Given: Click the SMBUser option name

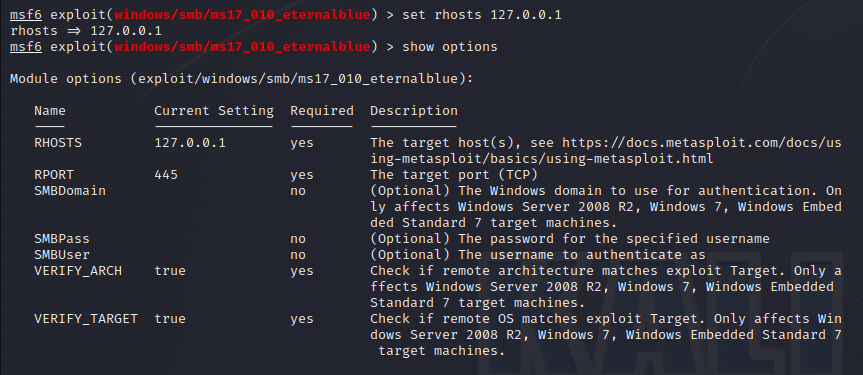Looking at the screenshot, I should pyautogui.click(x=62, y=255).
